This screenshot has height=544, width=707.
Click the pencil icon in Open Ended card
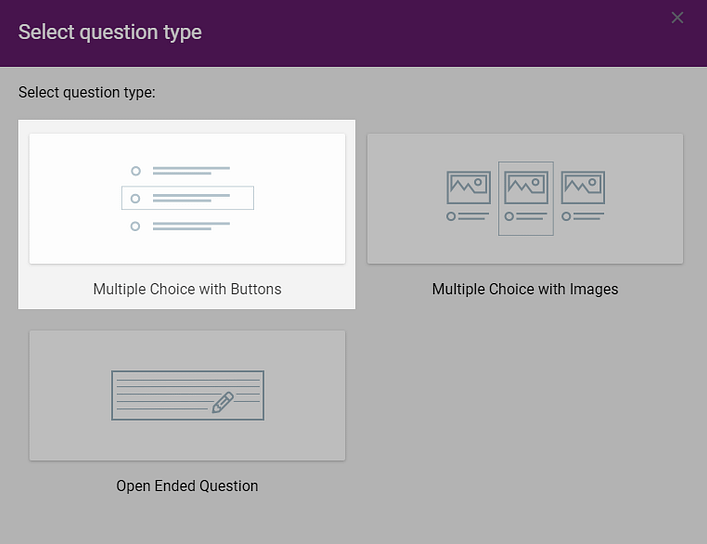pyautogui.click(x=223, y=402)
